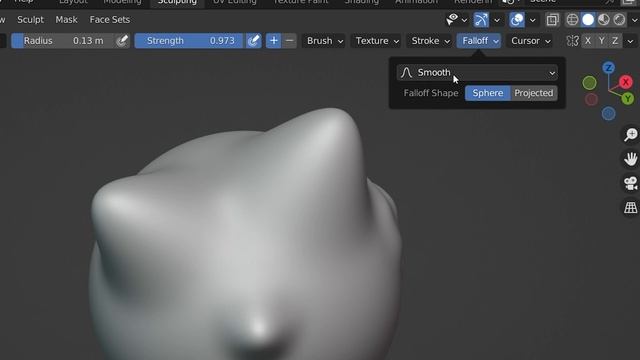Toggle viewport gizmos display

[481, 20]
